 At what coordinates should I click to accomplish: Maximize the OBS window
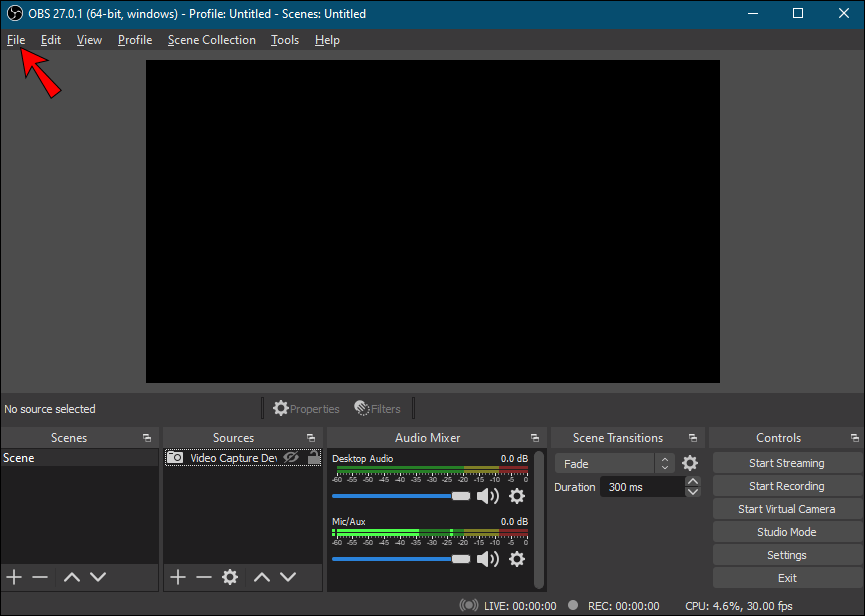tap(798, 13)
